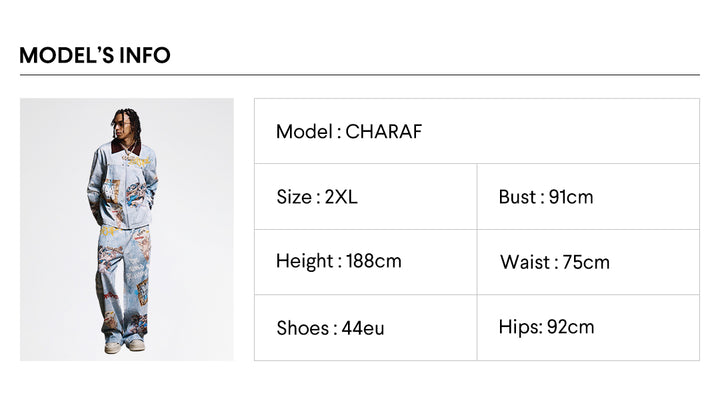Click the "Size" label
Viewport: 720px width, 413px height.
coord(294,197)
